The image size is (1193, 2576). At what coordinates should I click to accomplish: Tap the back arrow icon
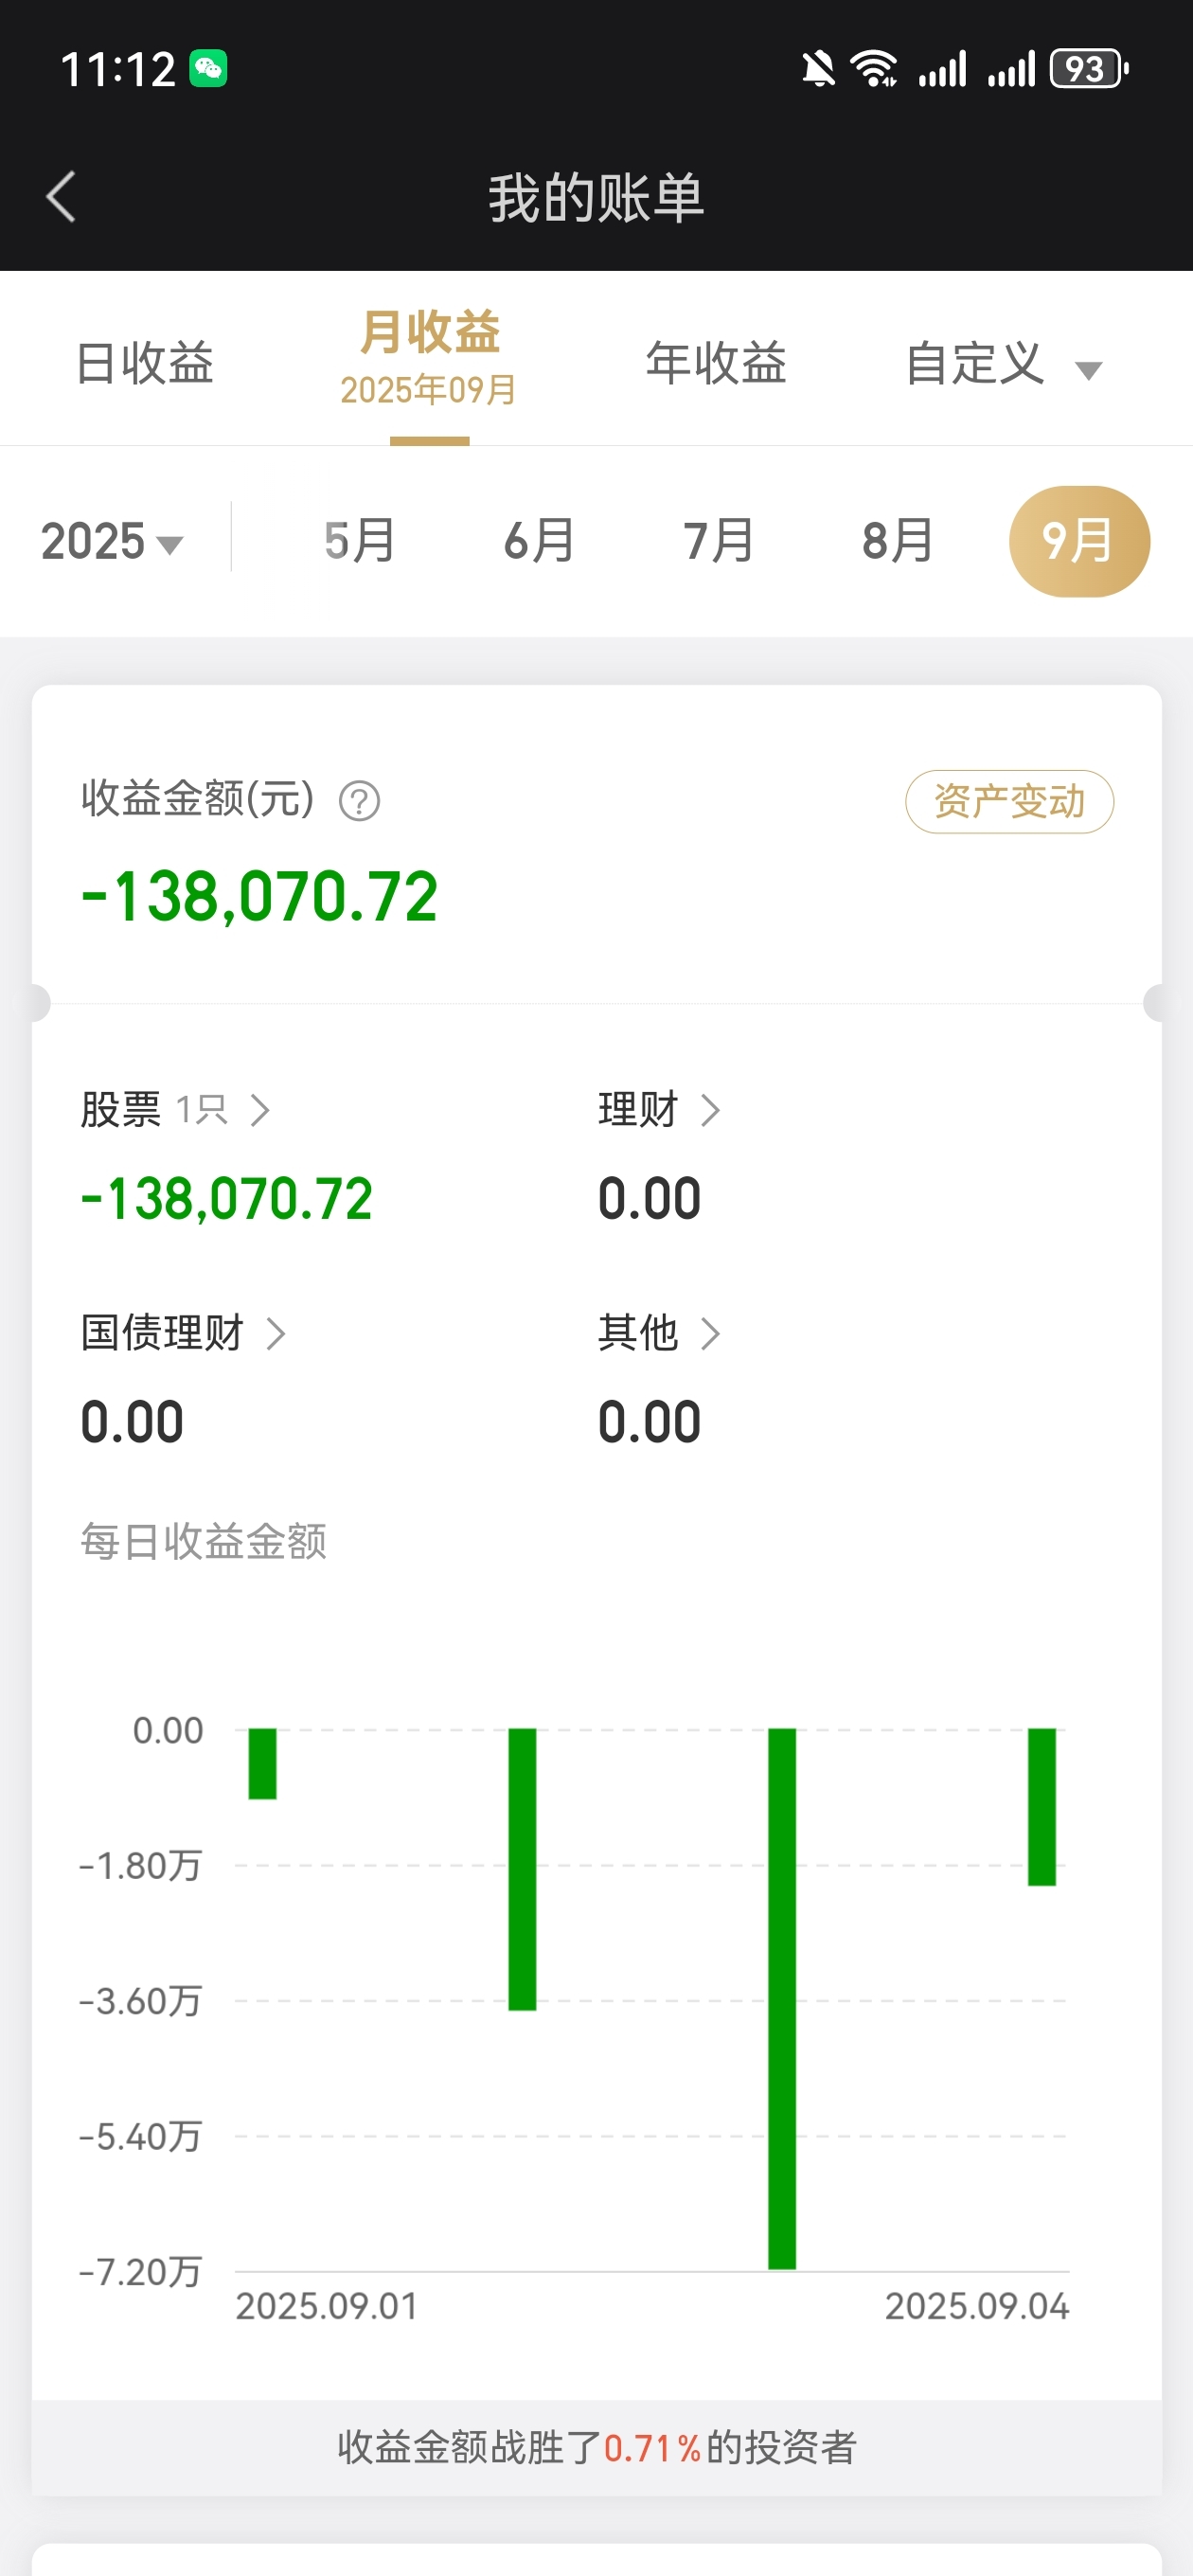coord(61,196)
